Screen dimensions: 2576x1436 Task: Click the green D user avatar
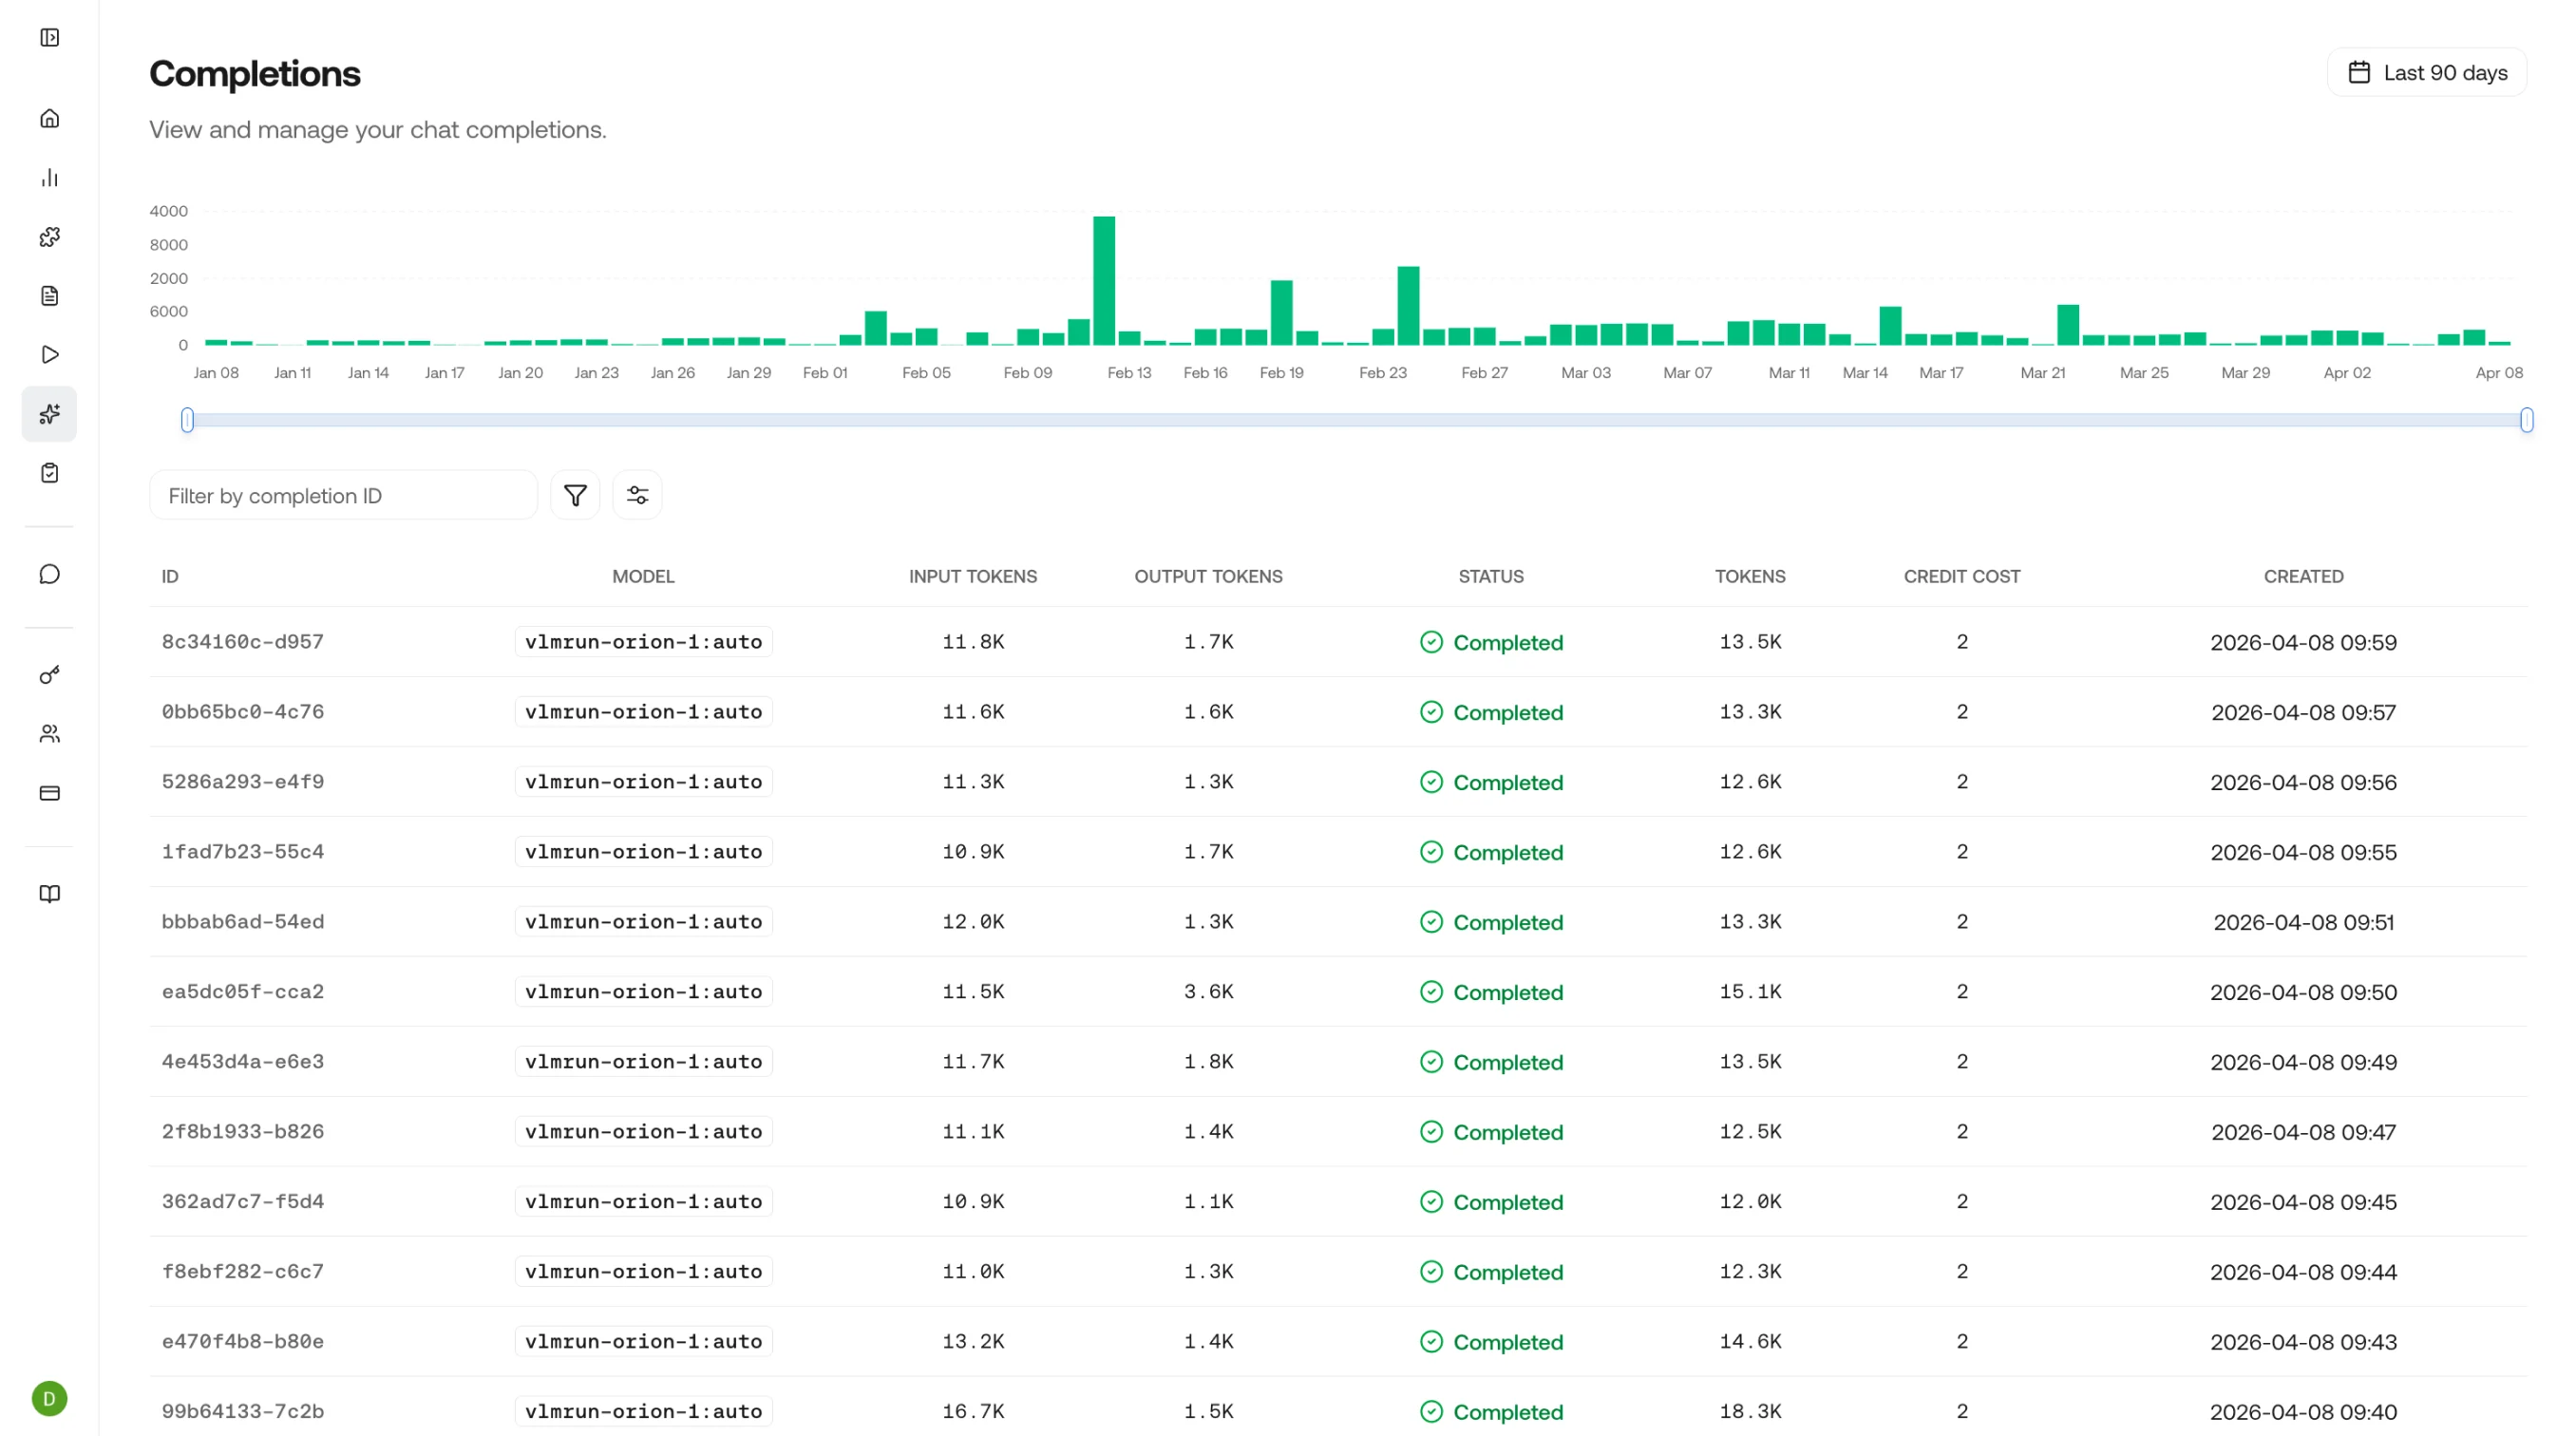tap(49, 1398)
